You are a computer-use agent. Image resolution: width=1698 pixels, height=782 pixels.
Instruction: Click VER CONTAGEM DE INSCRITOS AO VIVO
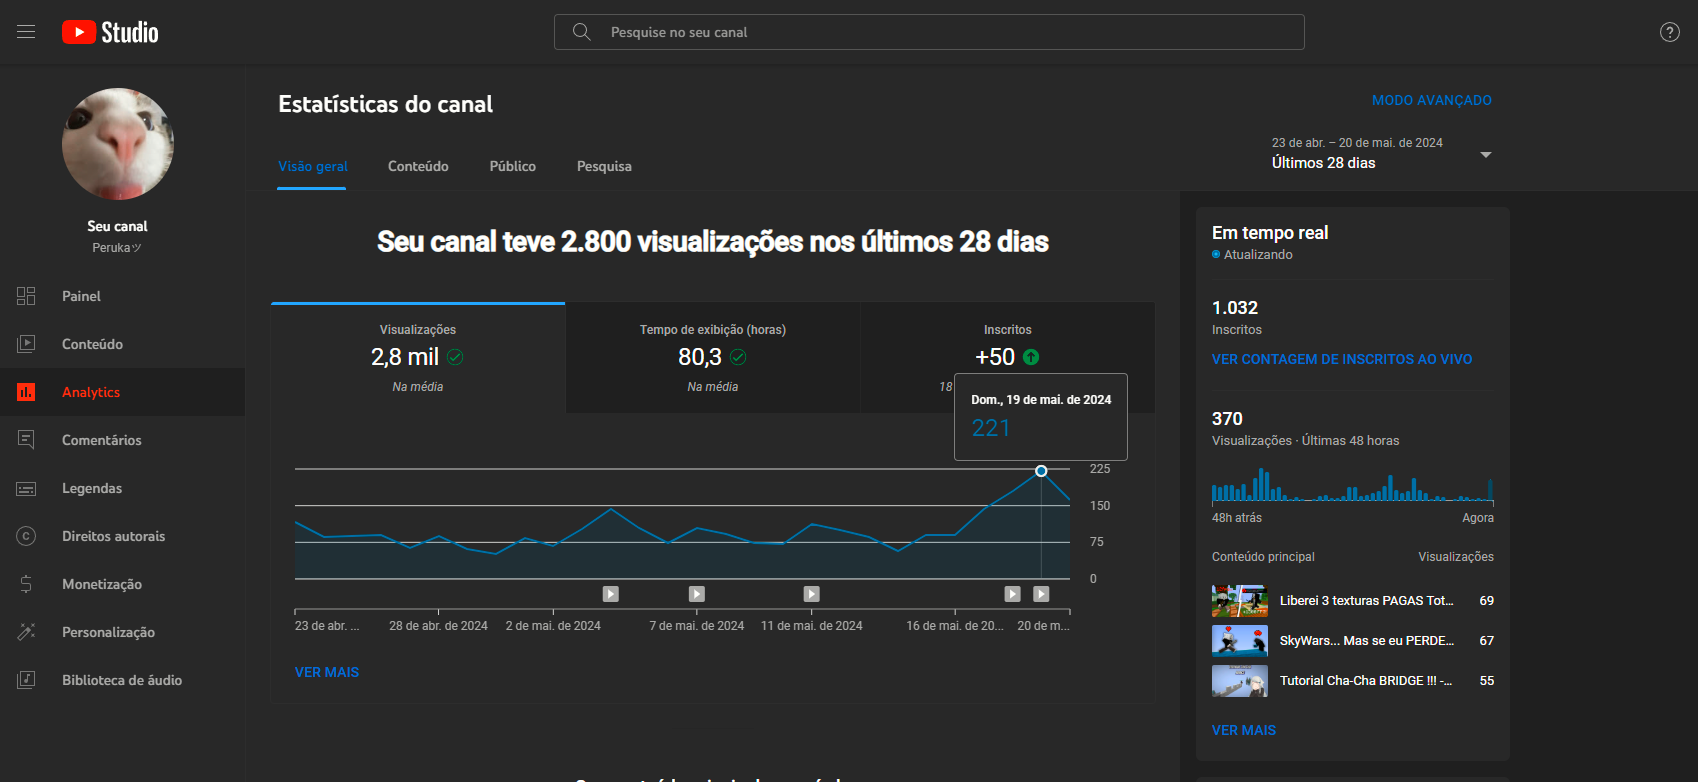(1341, 359)
